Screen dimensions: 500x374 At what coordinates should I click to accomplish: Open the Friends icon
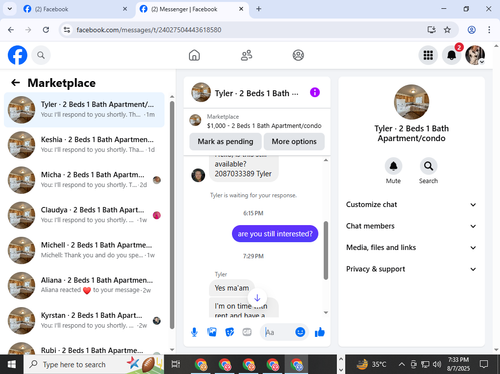pyautogui.click(x=246, y=55)
